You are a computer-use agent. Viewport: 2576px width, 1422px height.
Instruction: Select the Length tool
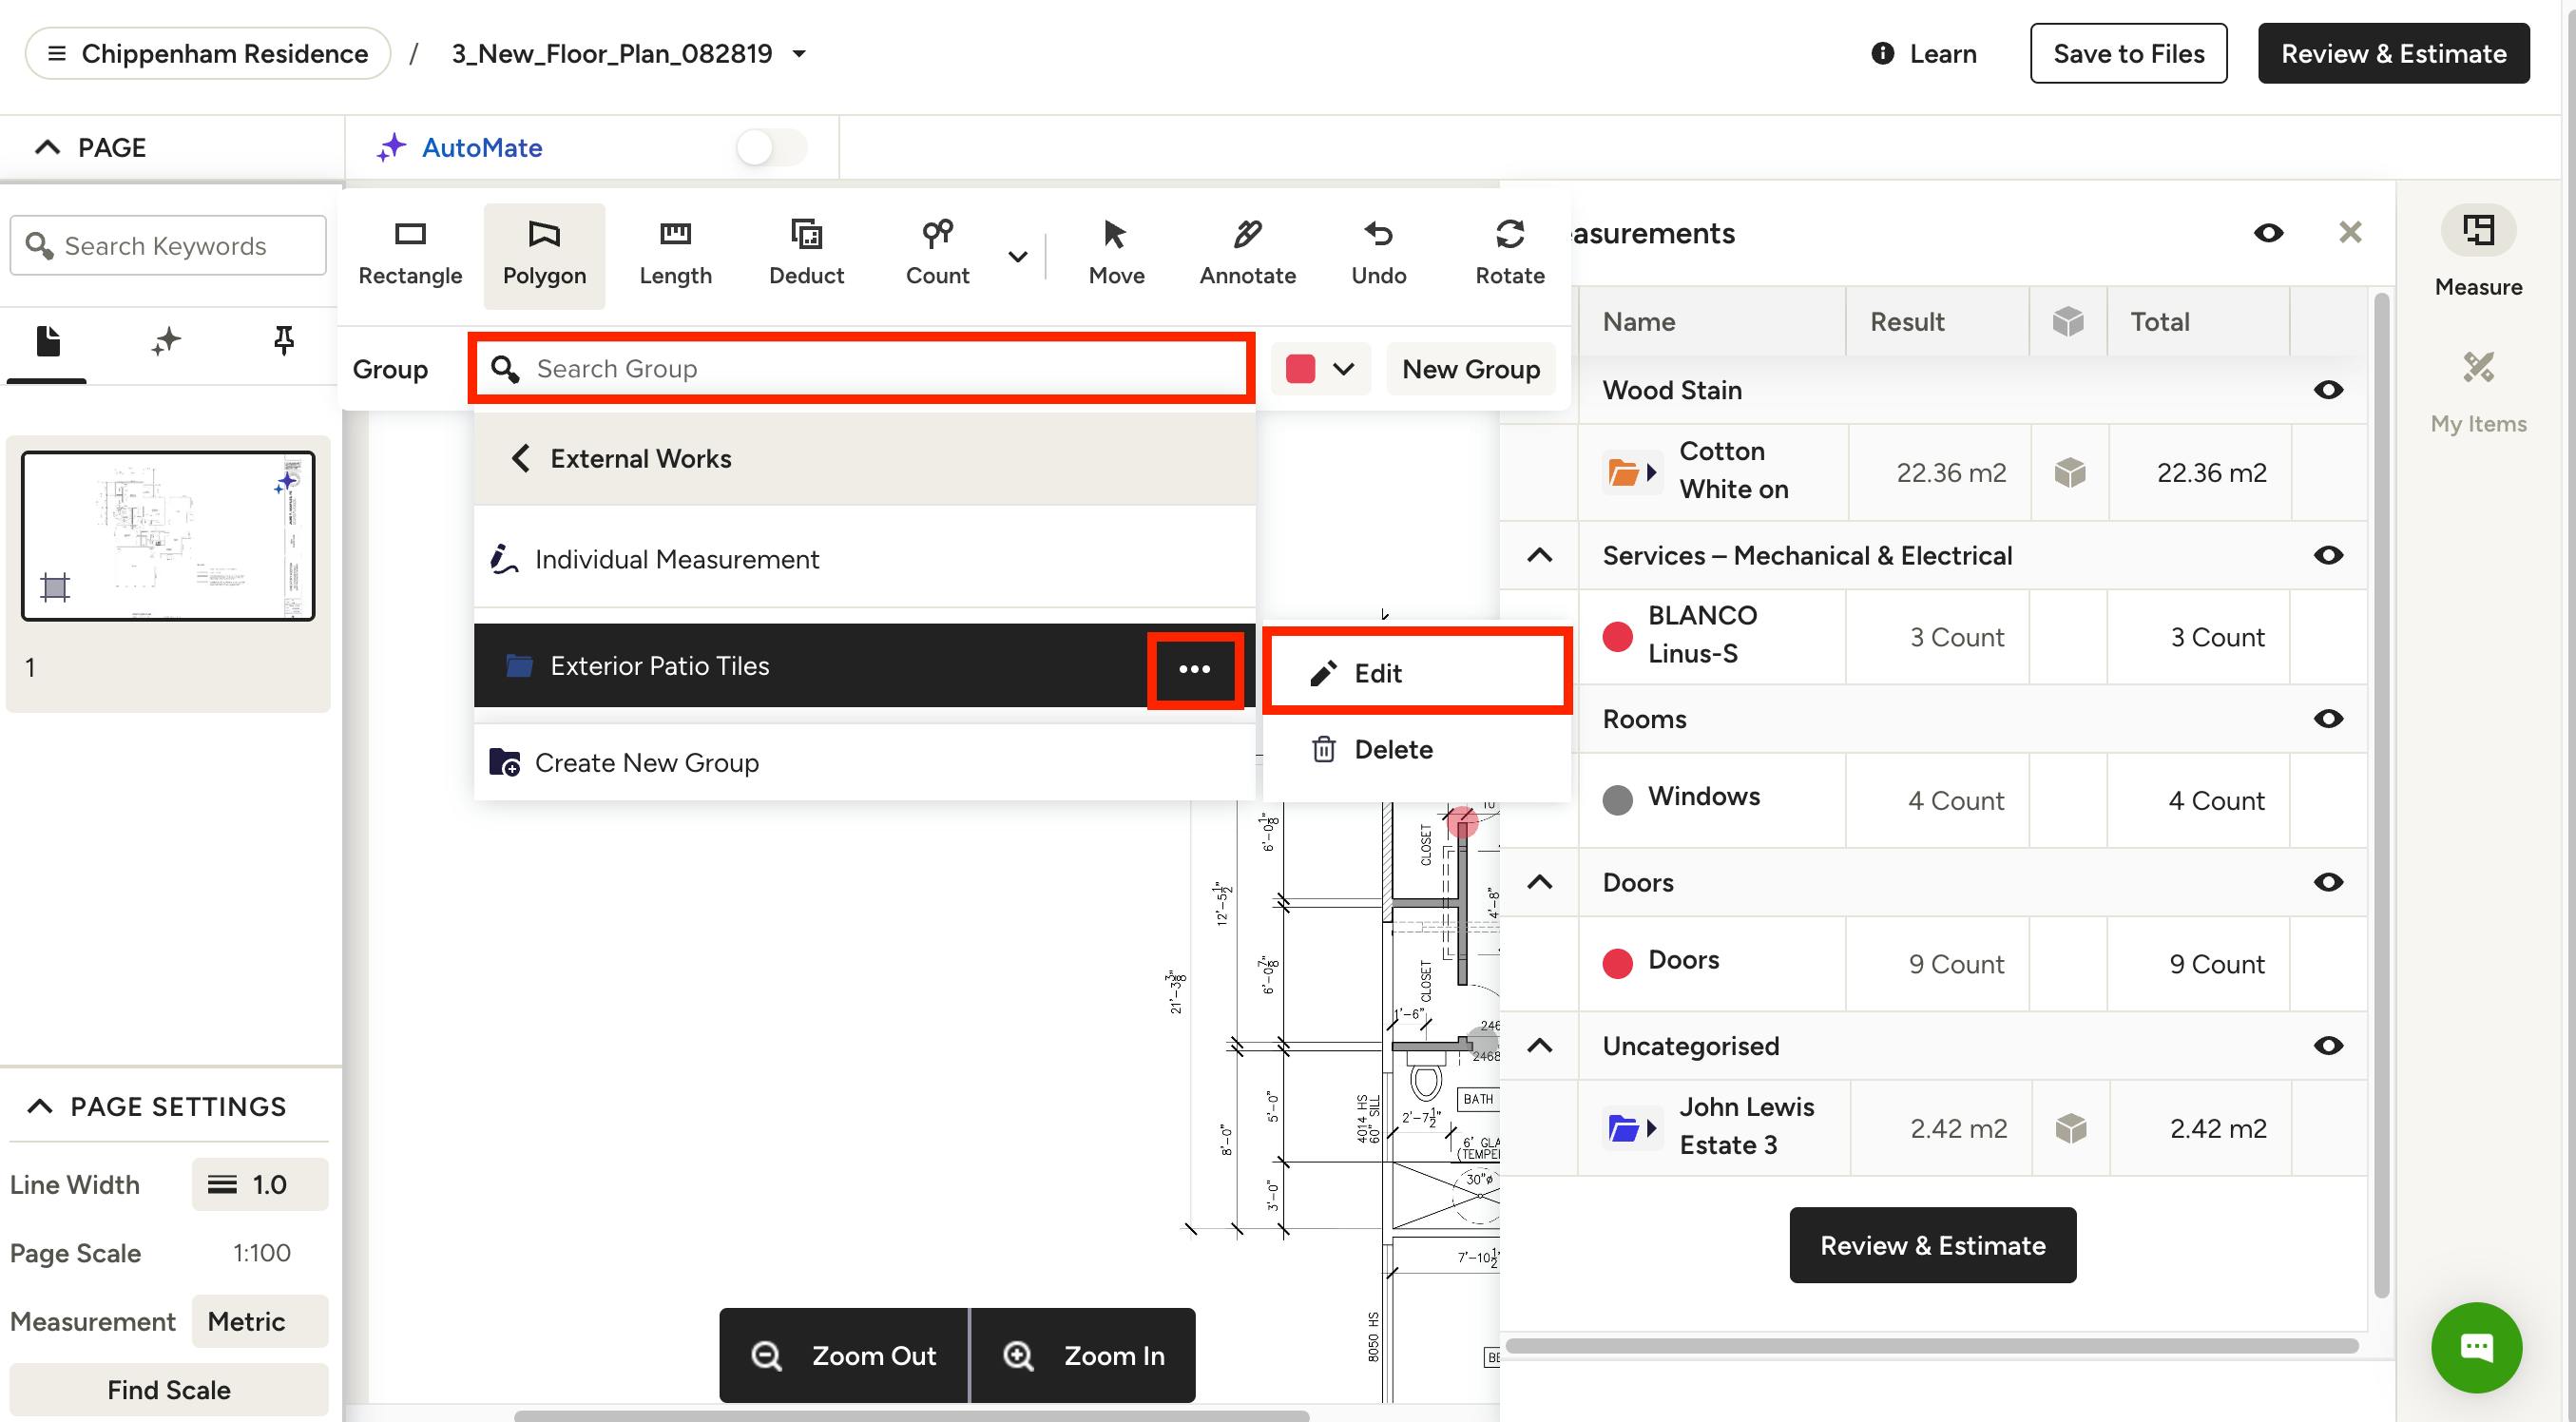pyautogui.click(x=675, y=255)
